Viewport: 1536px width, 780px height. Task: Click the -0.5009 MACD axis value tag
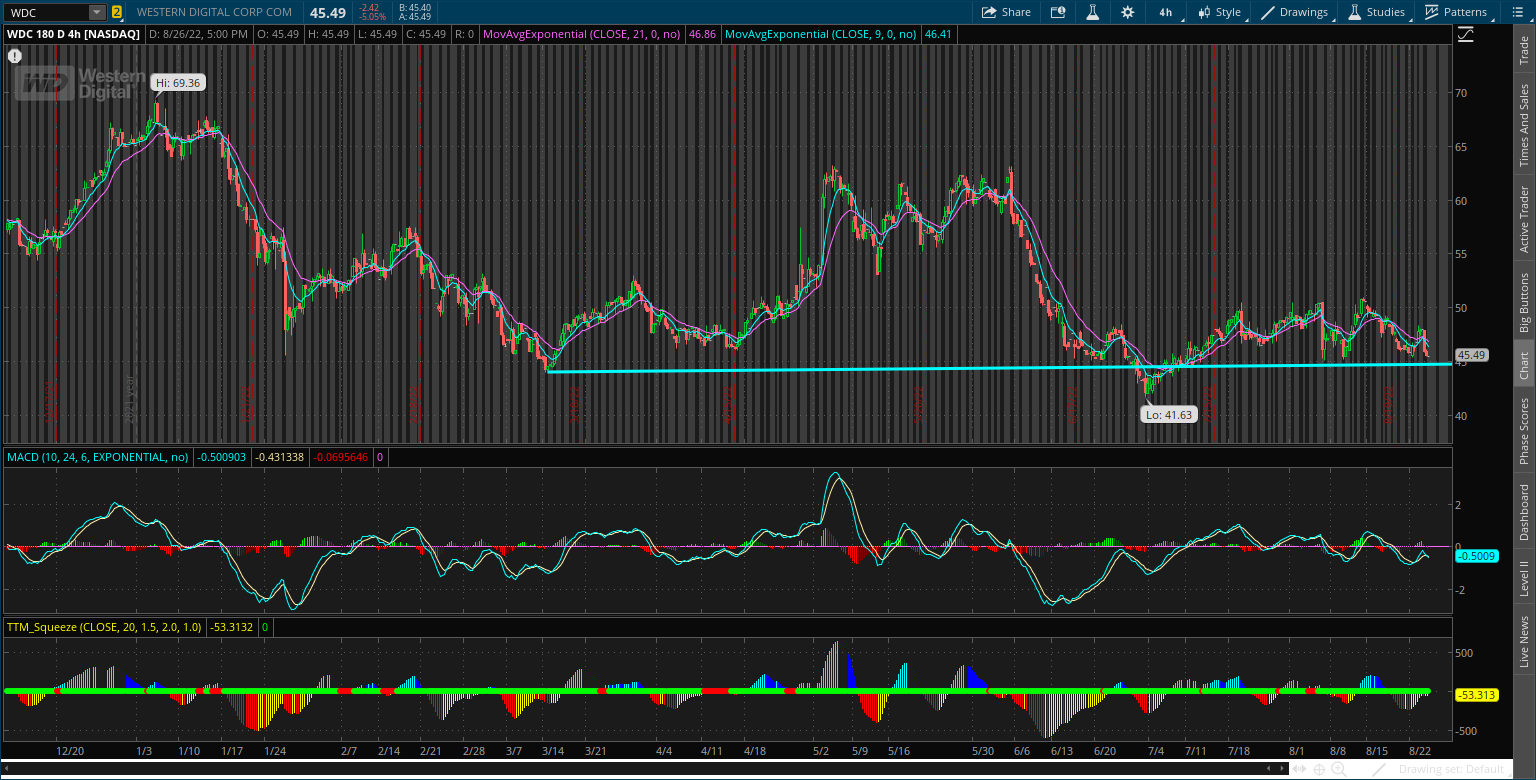[x=1475, y=556]
